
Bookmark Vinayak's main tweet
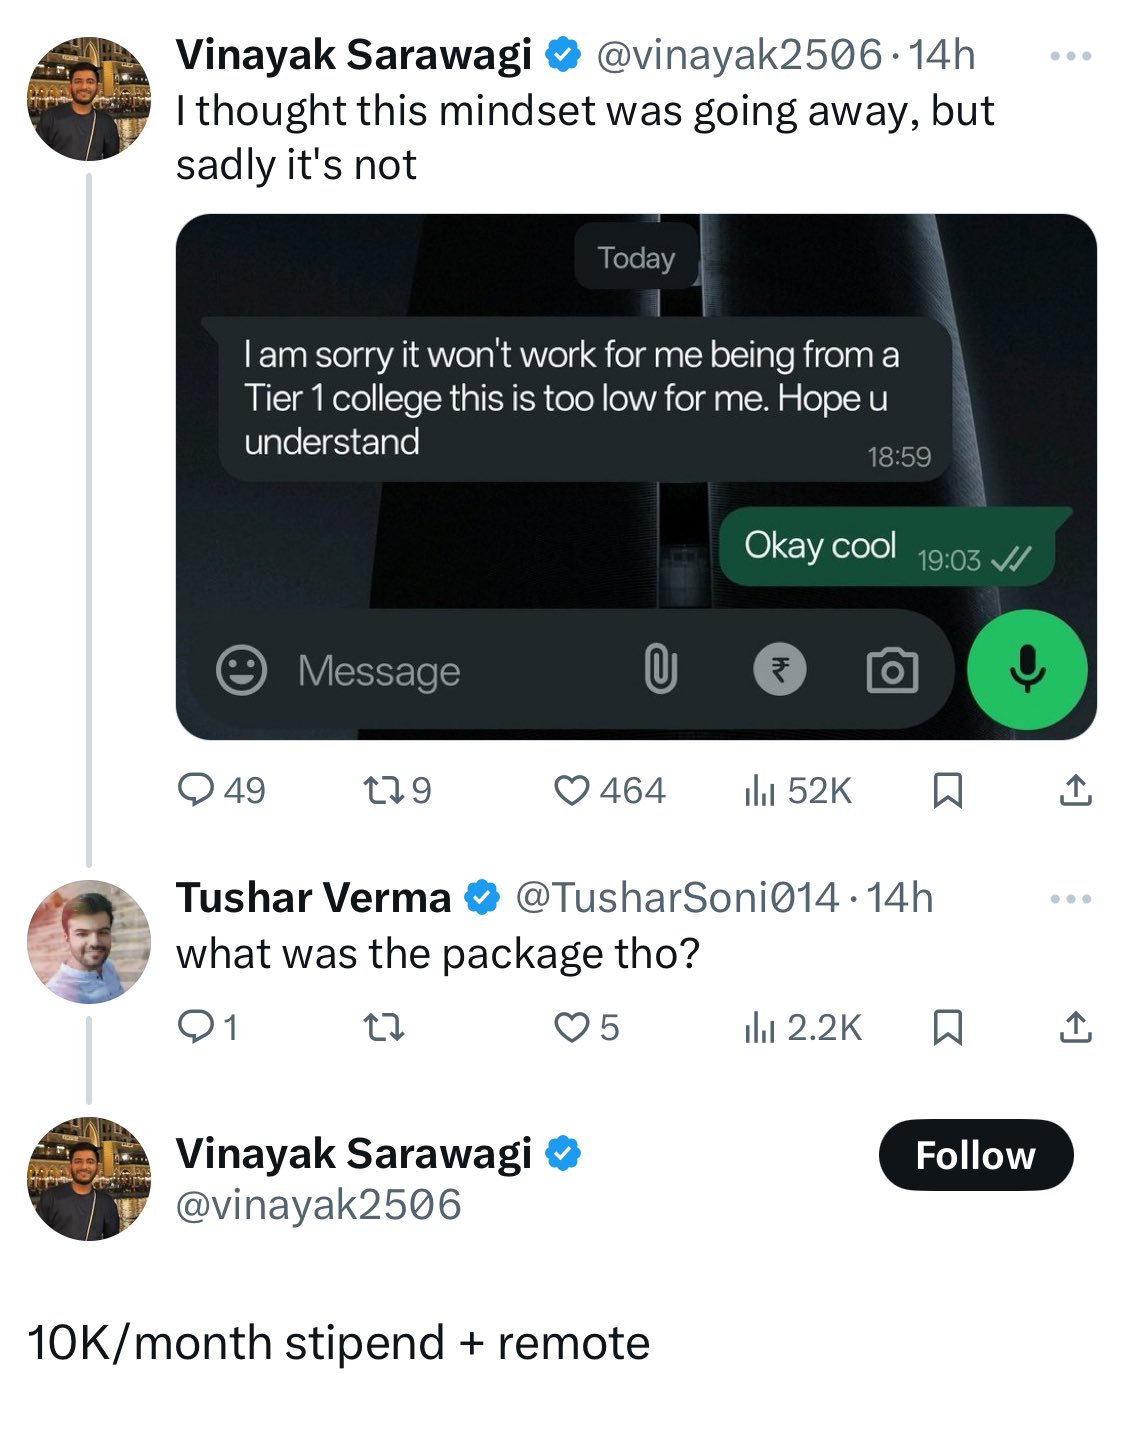[x=947, y=791]
